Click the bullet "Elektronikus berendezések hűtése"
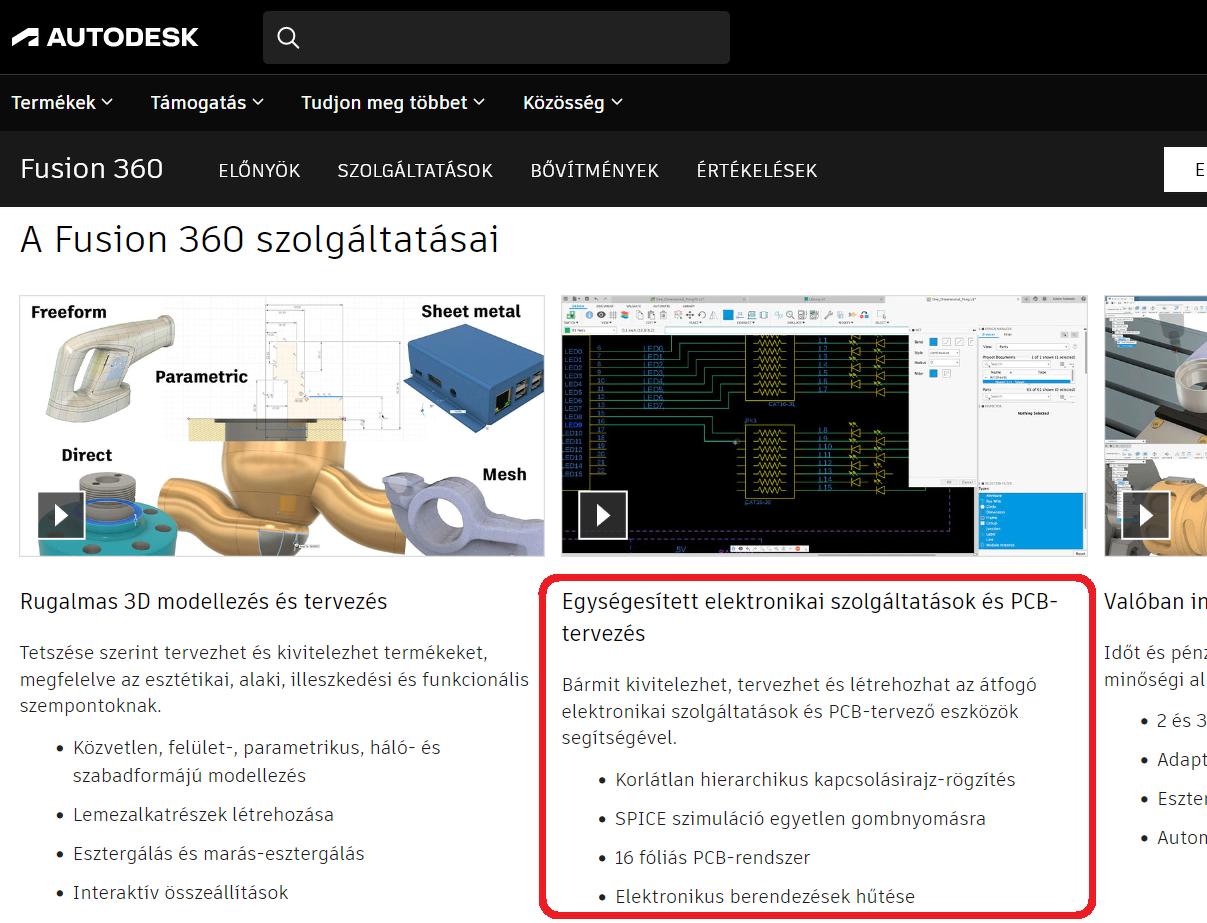The image size is (1207, 923). (x=765, y=896)
